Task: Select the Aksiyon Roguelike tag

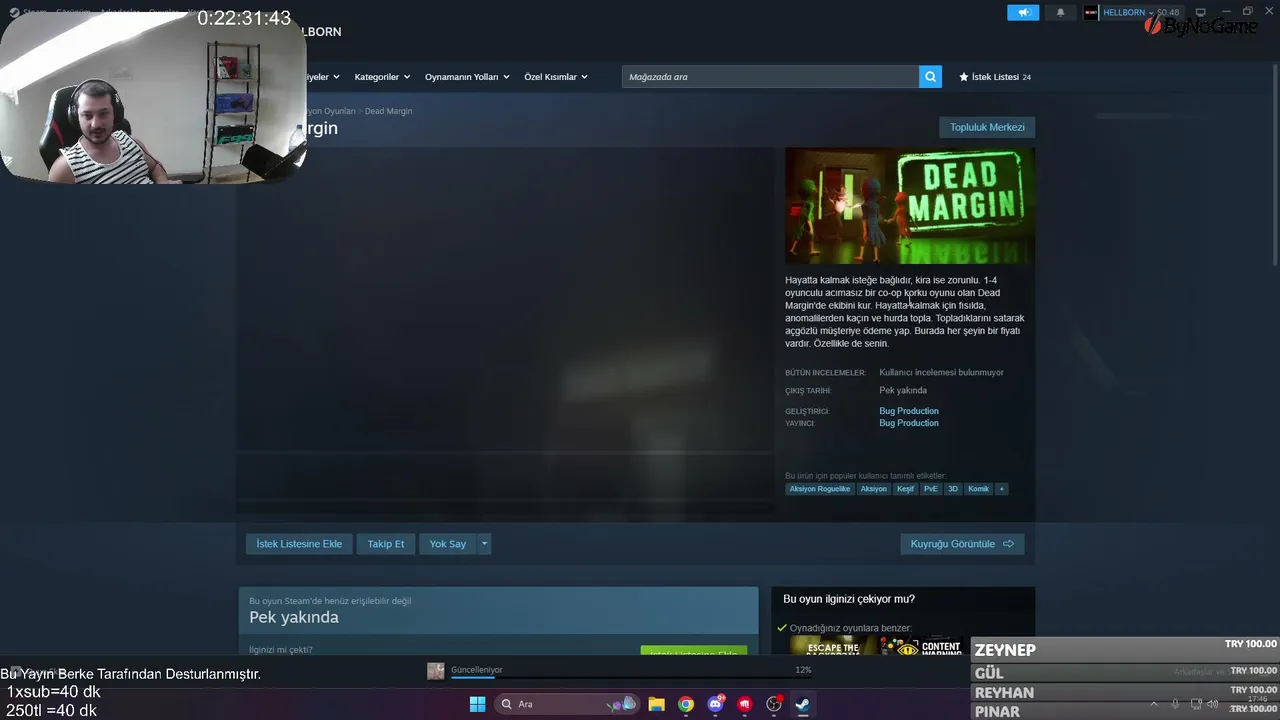Action: [x=820, y=489]
